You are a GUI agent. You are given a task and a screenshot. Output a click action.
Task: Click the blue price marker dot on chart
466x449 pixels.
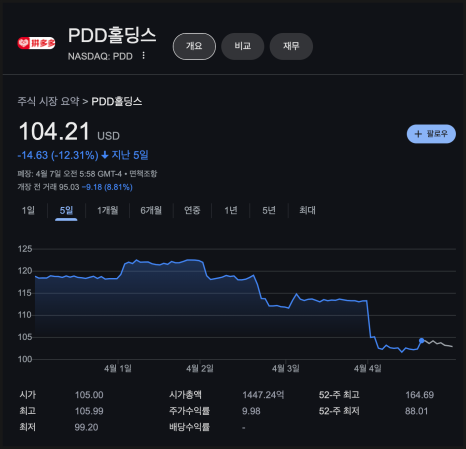coord(422,341)
